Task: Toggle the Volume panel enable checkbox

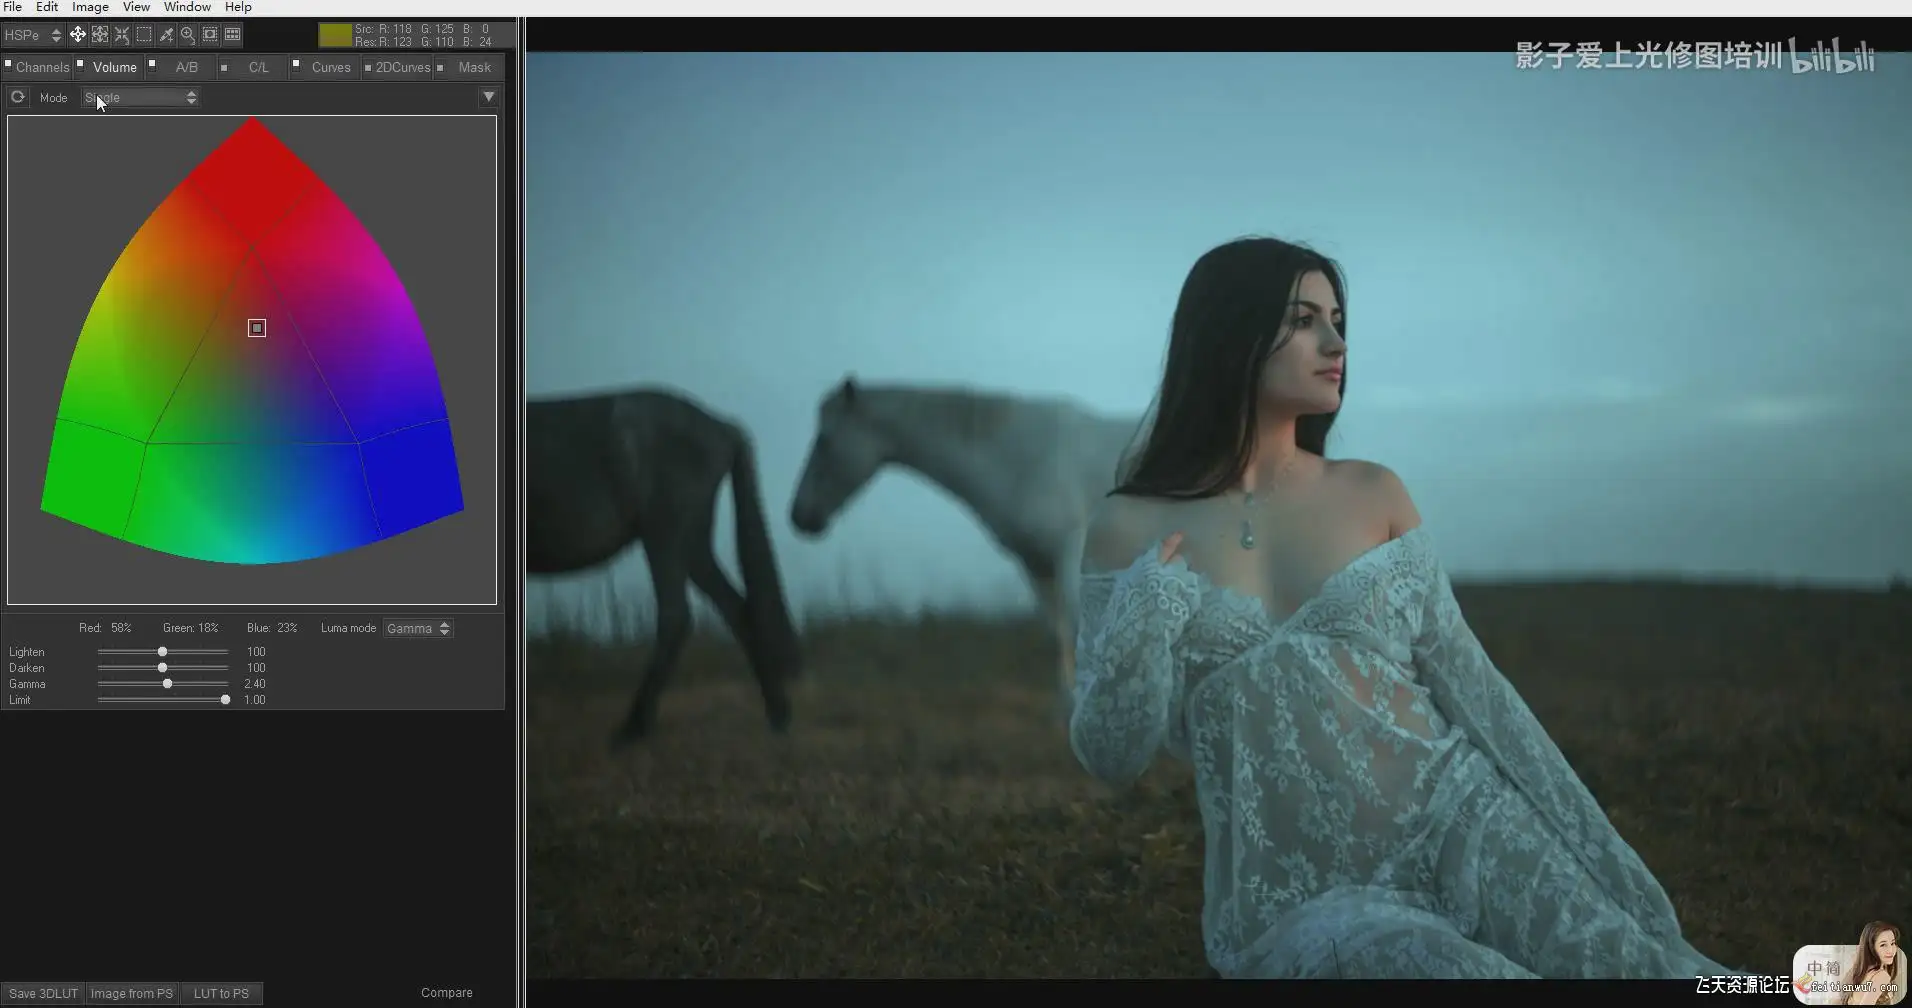Action: coord(80,63)
